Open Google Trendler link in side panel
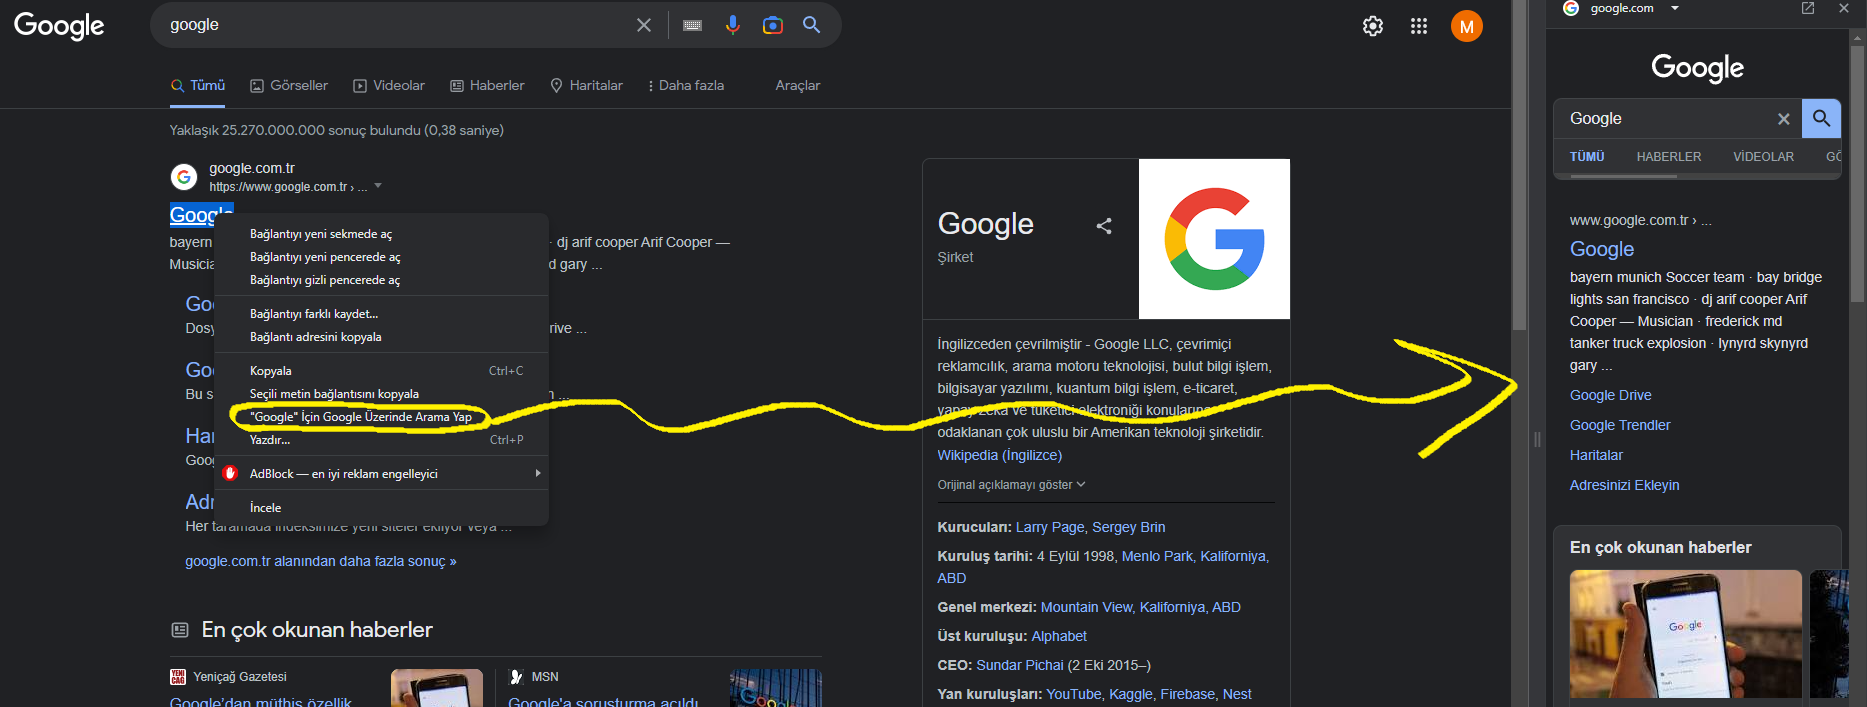Viewport: 1867px width, 707px height. 1620,425
